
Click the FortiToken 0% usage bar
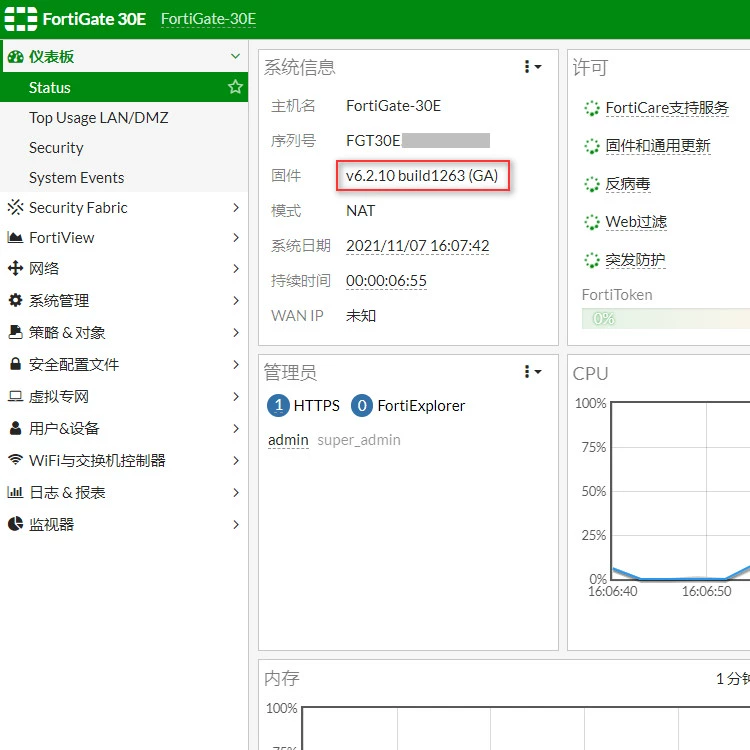point(666,319)
